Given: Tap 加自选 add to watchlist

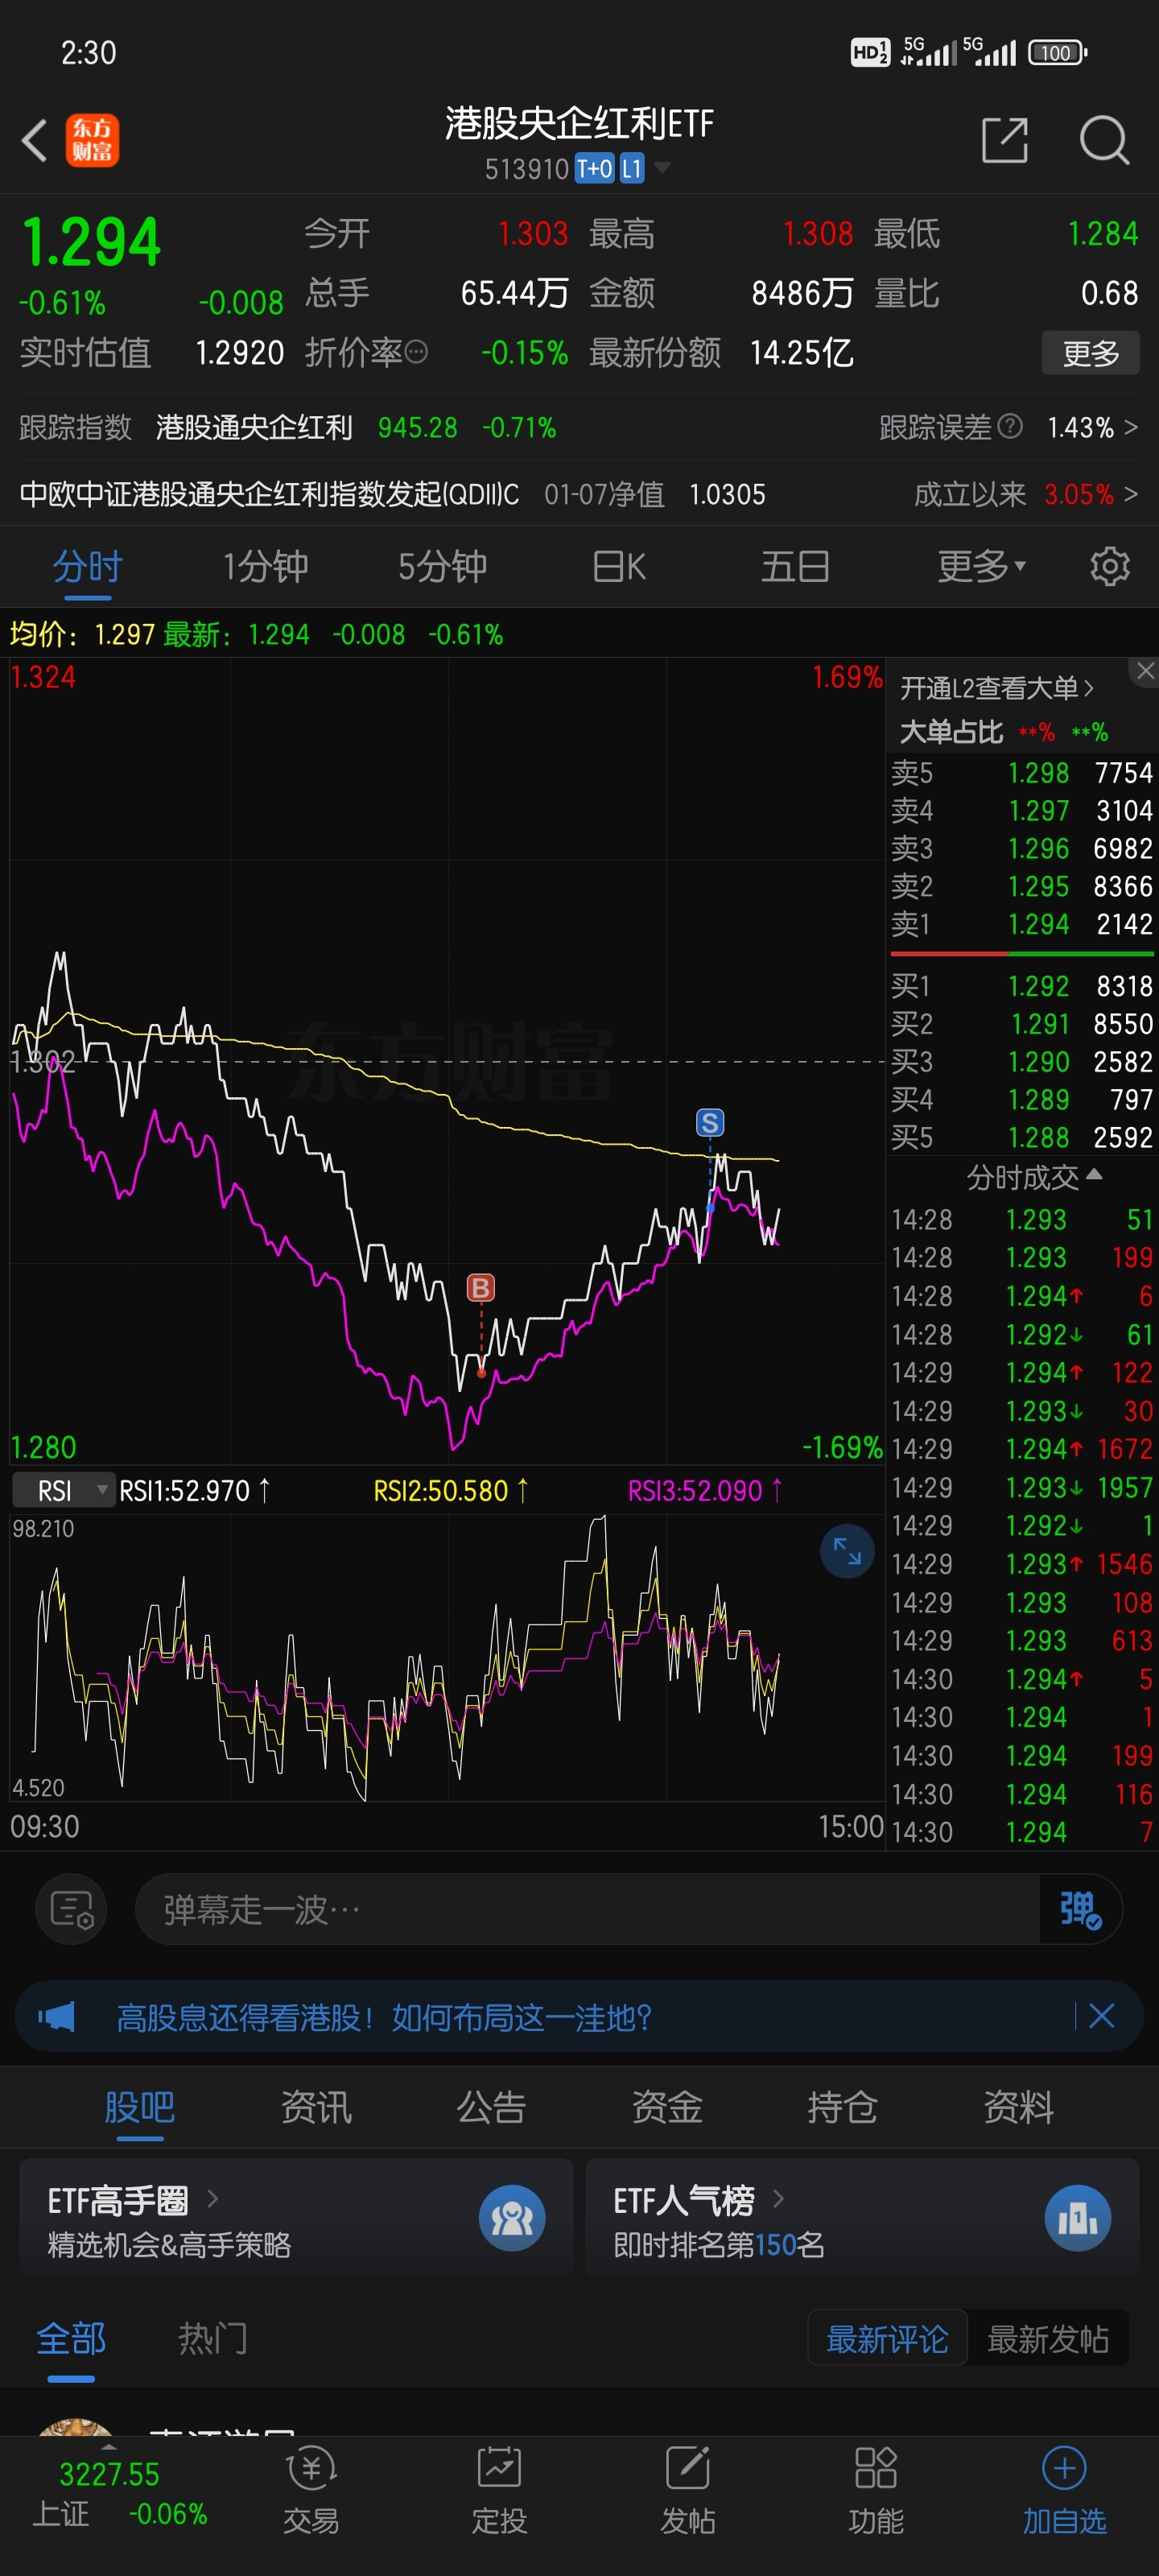Looking at the screenshot, I should [1064, 2491].
